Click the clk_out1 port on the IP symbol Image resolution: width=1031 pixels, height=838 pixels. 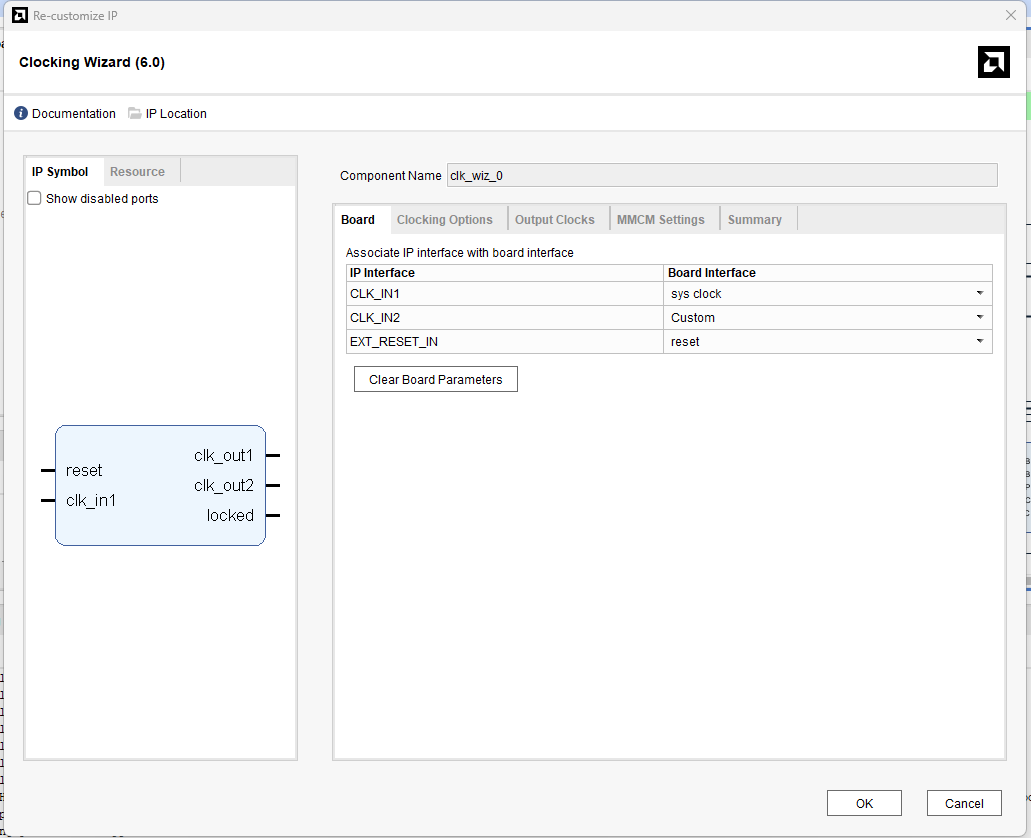pyautogui.click(x=224, y=456)
